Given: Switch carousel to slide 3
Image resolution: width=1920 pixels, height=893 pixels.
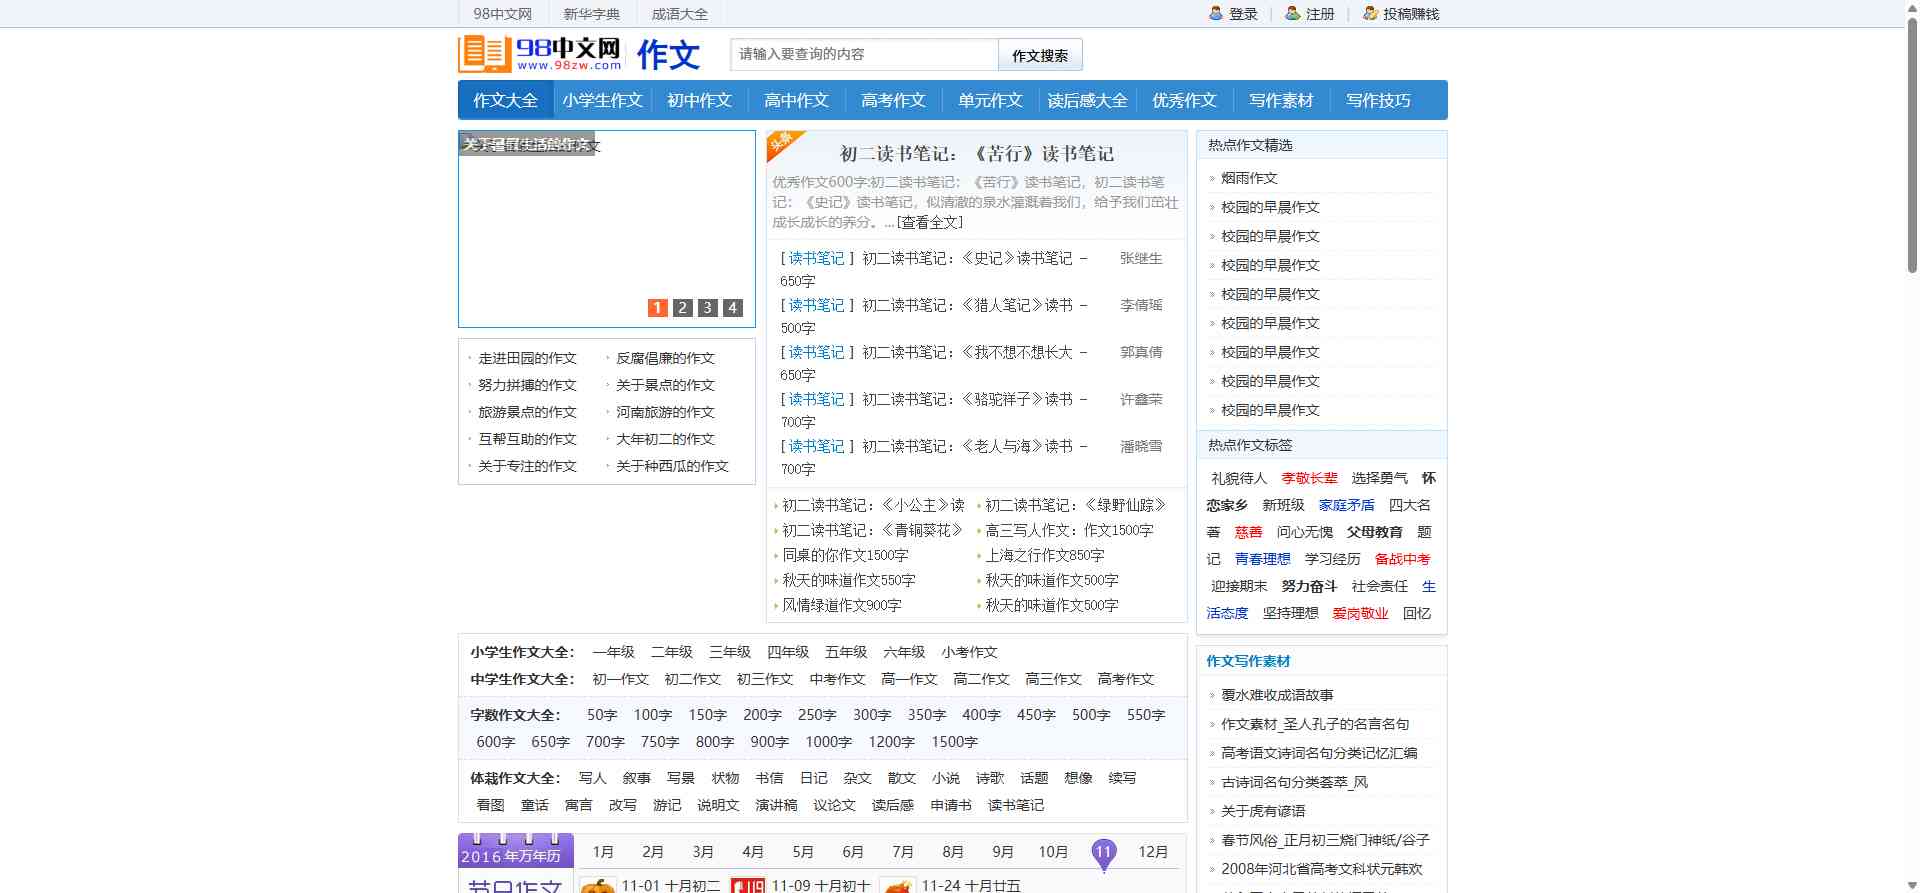Looking at the screenshot, I should (707, 308).
